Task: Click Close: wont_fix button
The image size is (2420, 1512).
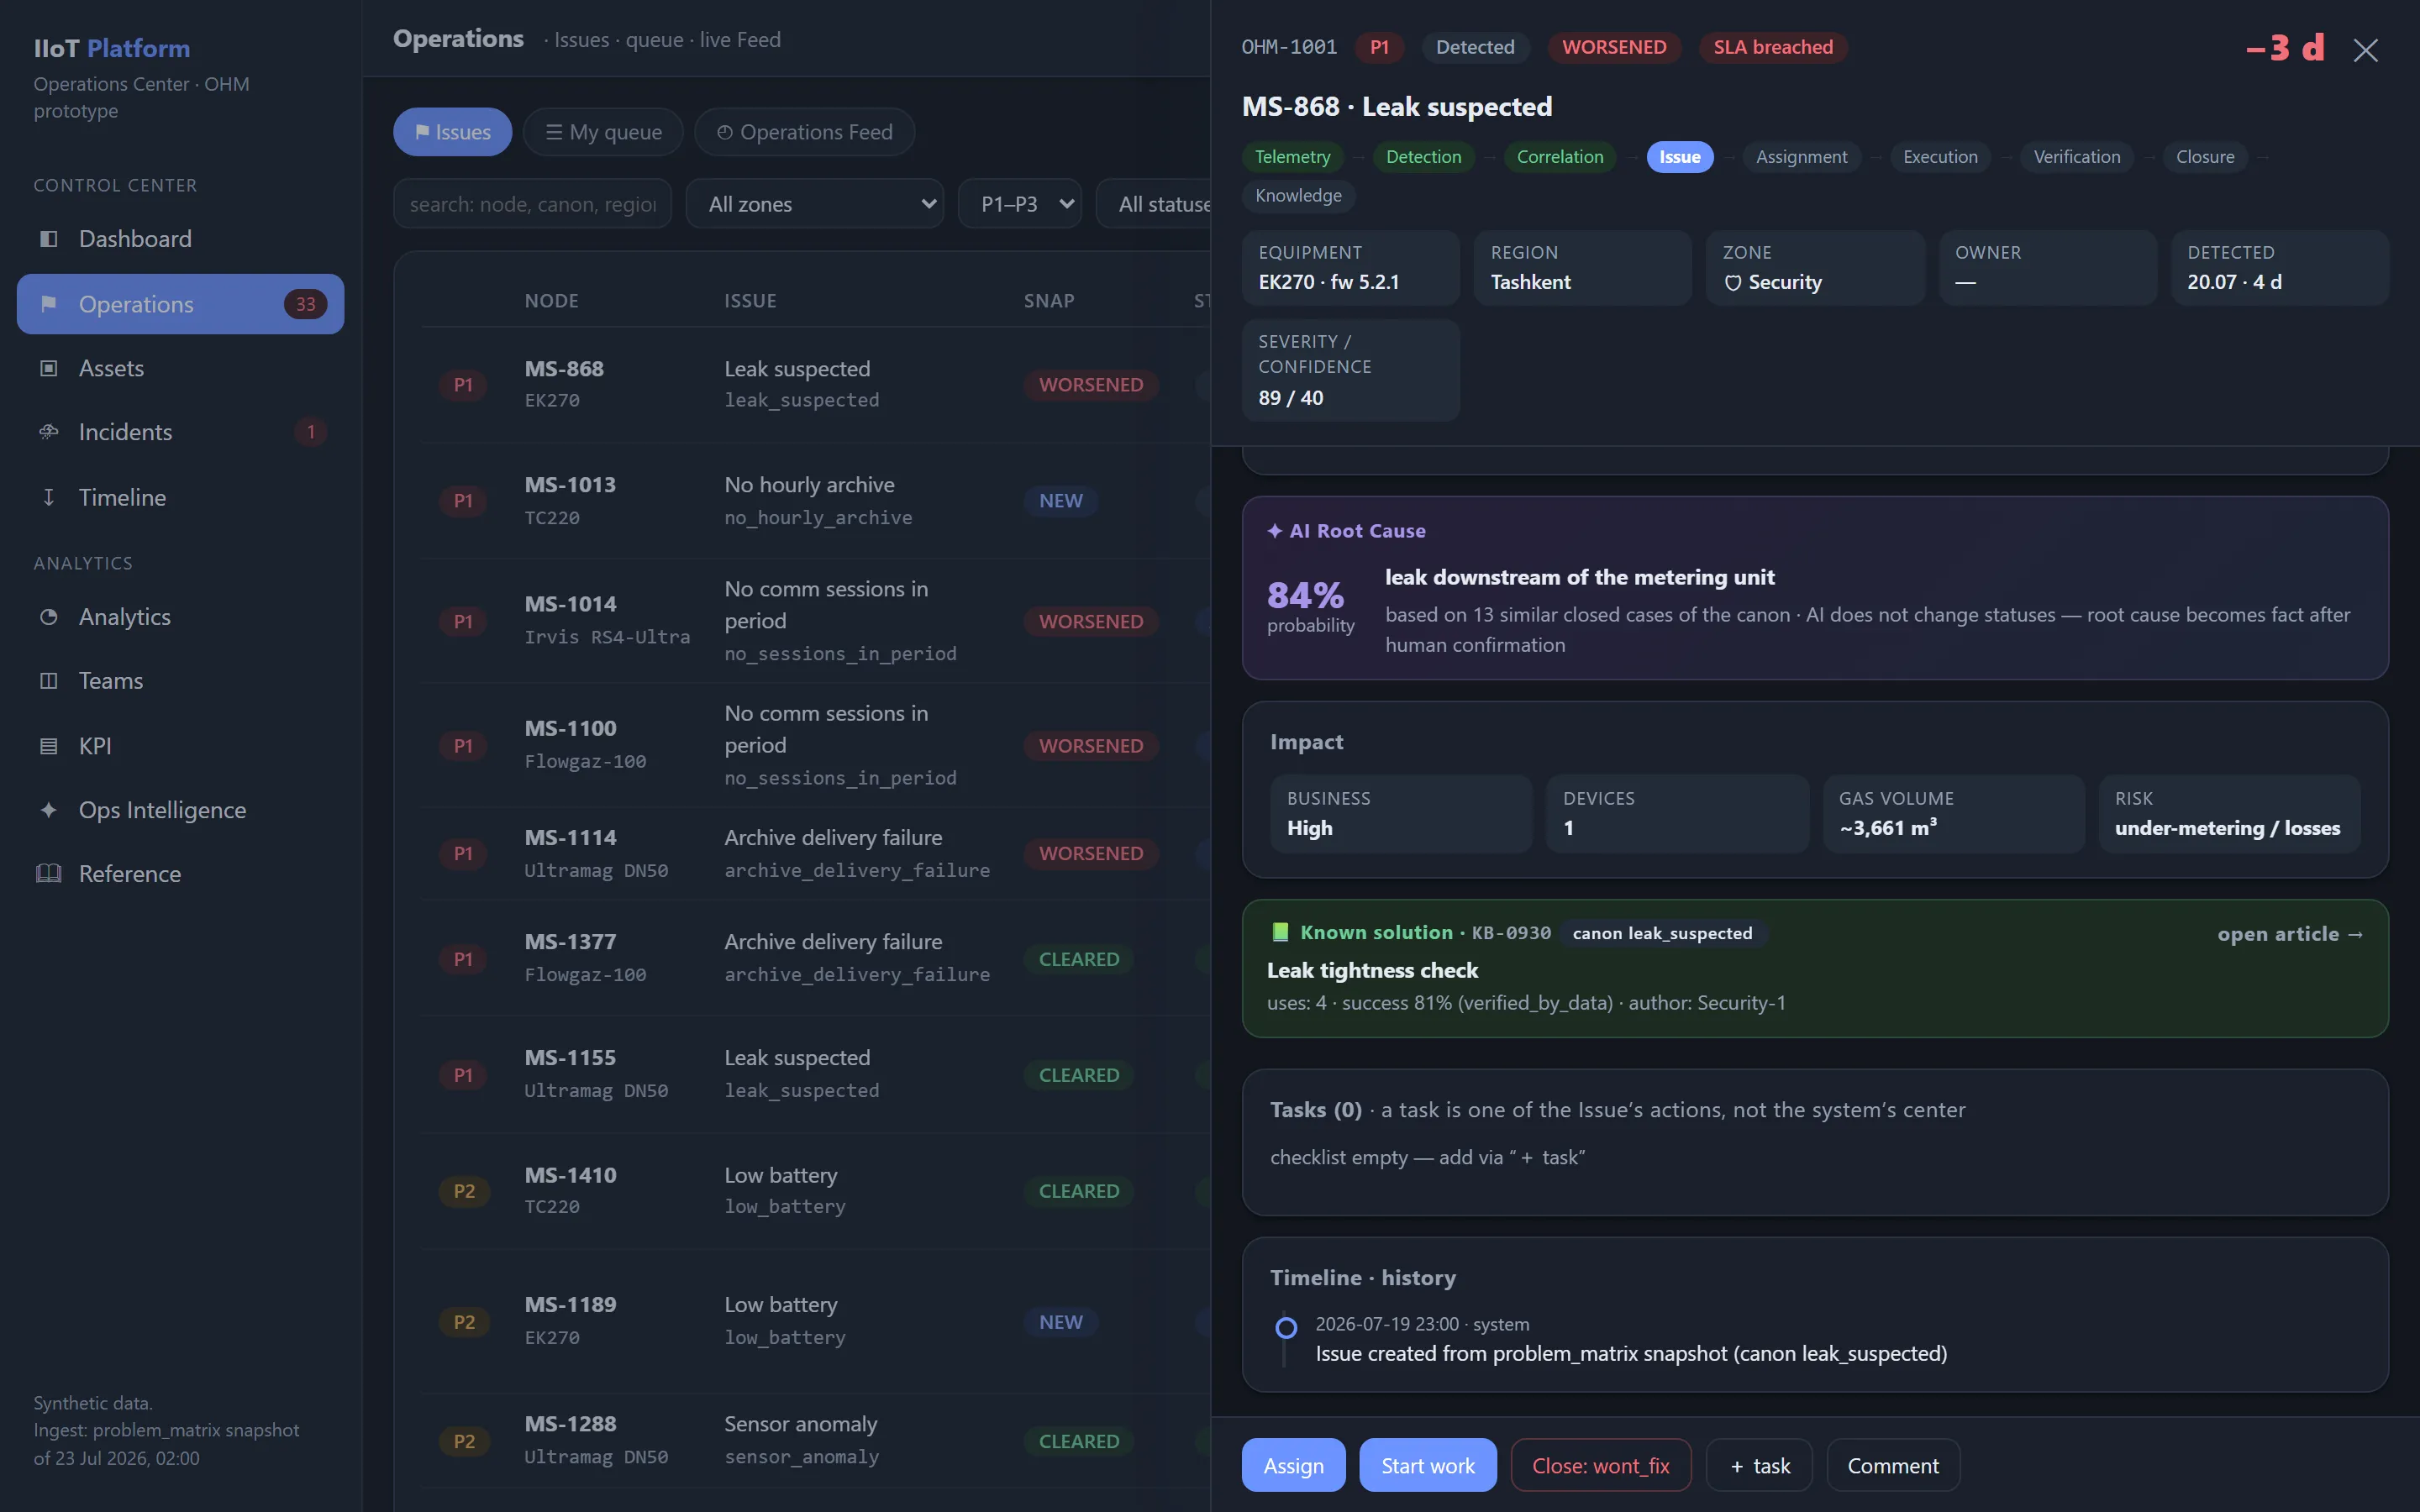Action: pyautogui.click(x=1600, y=1465)
